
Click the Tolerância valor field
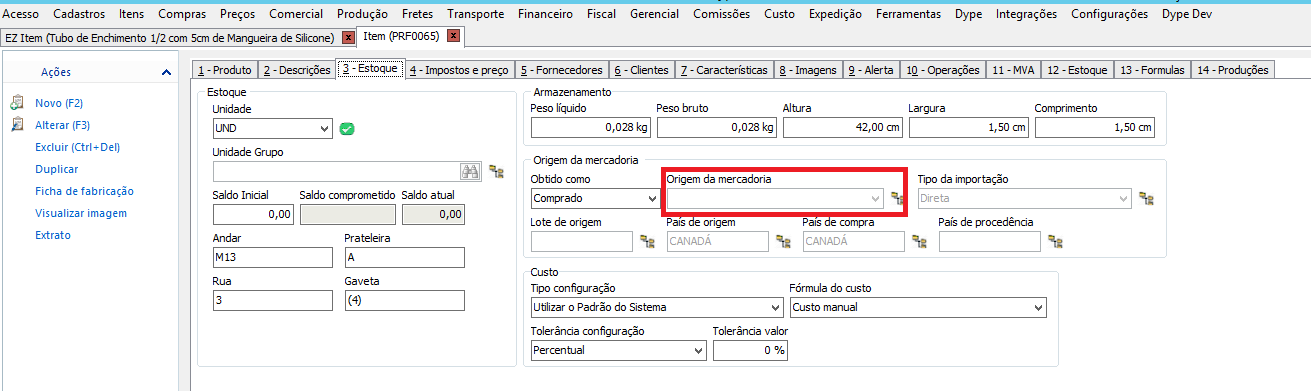[750, 351]
